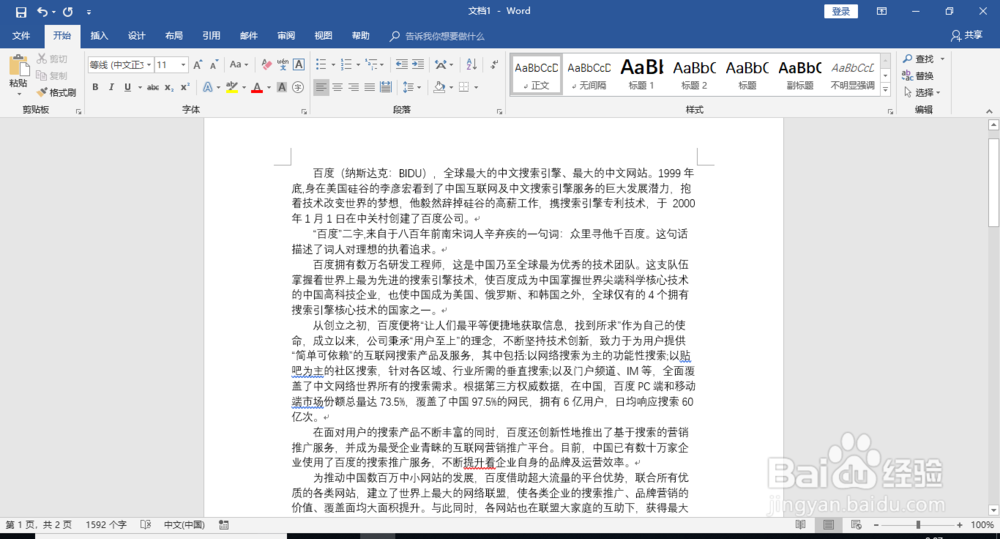Click Replace (替换) in Editing group
Screen dimensions: 1000x539
pos(918,76)
